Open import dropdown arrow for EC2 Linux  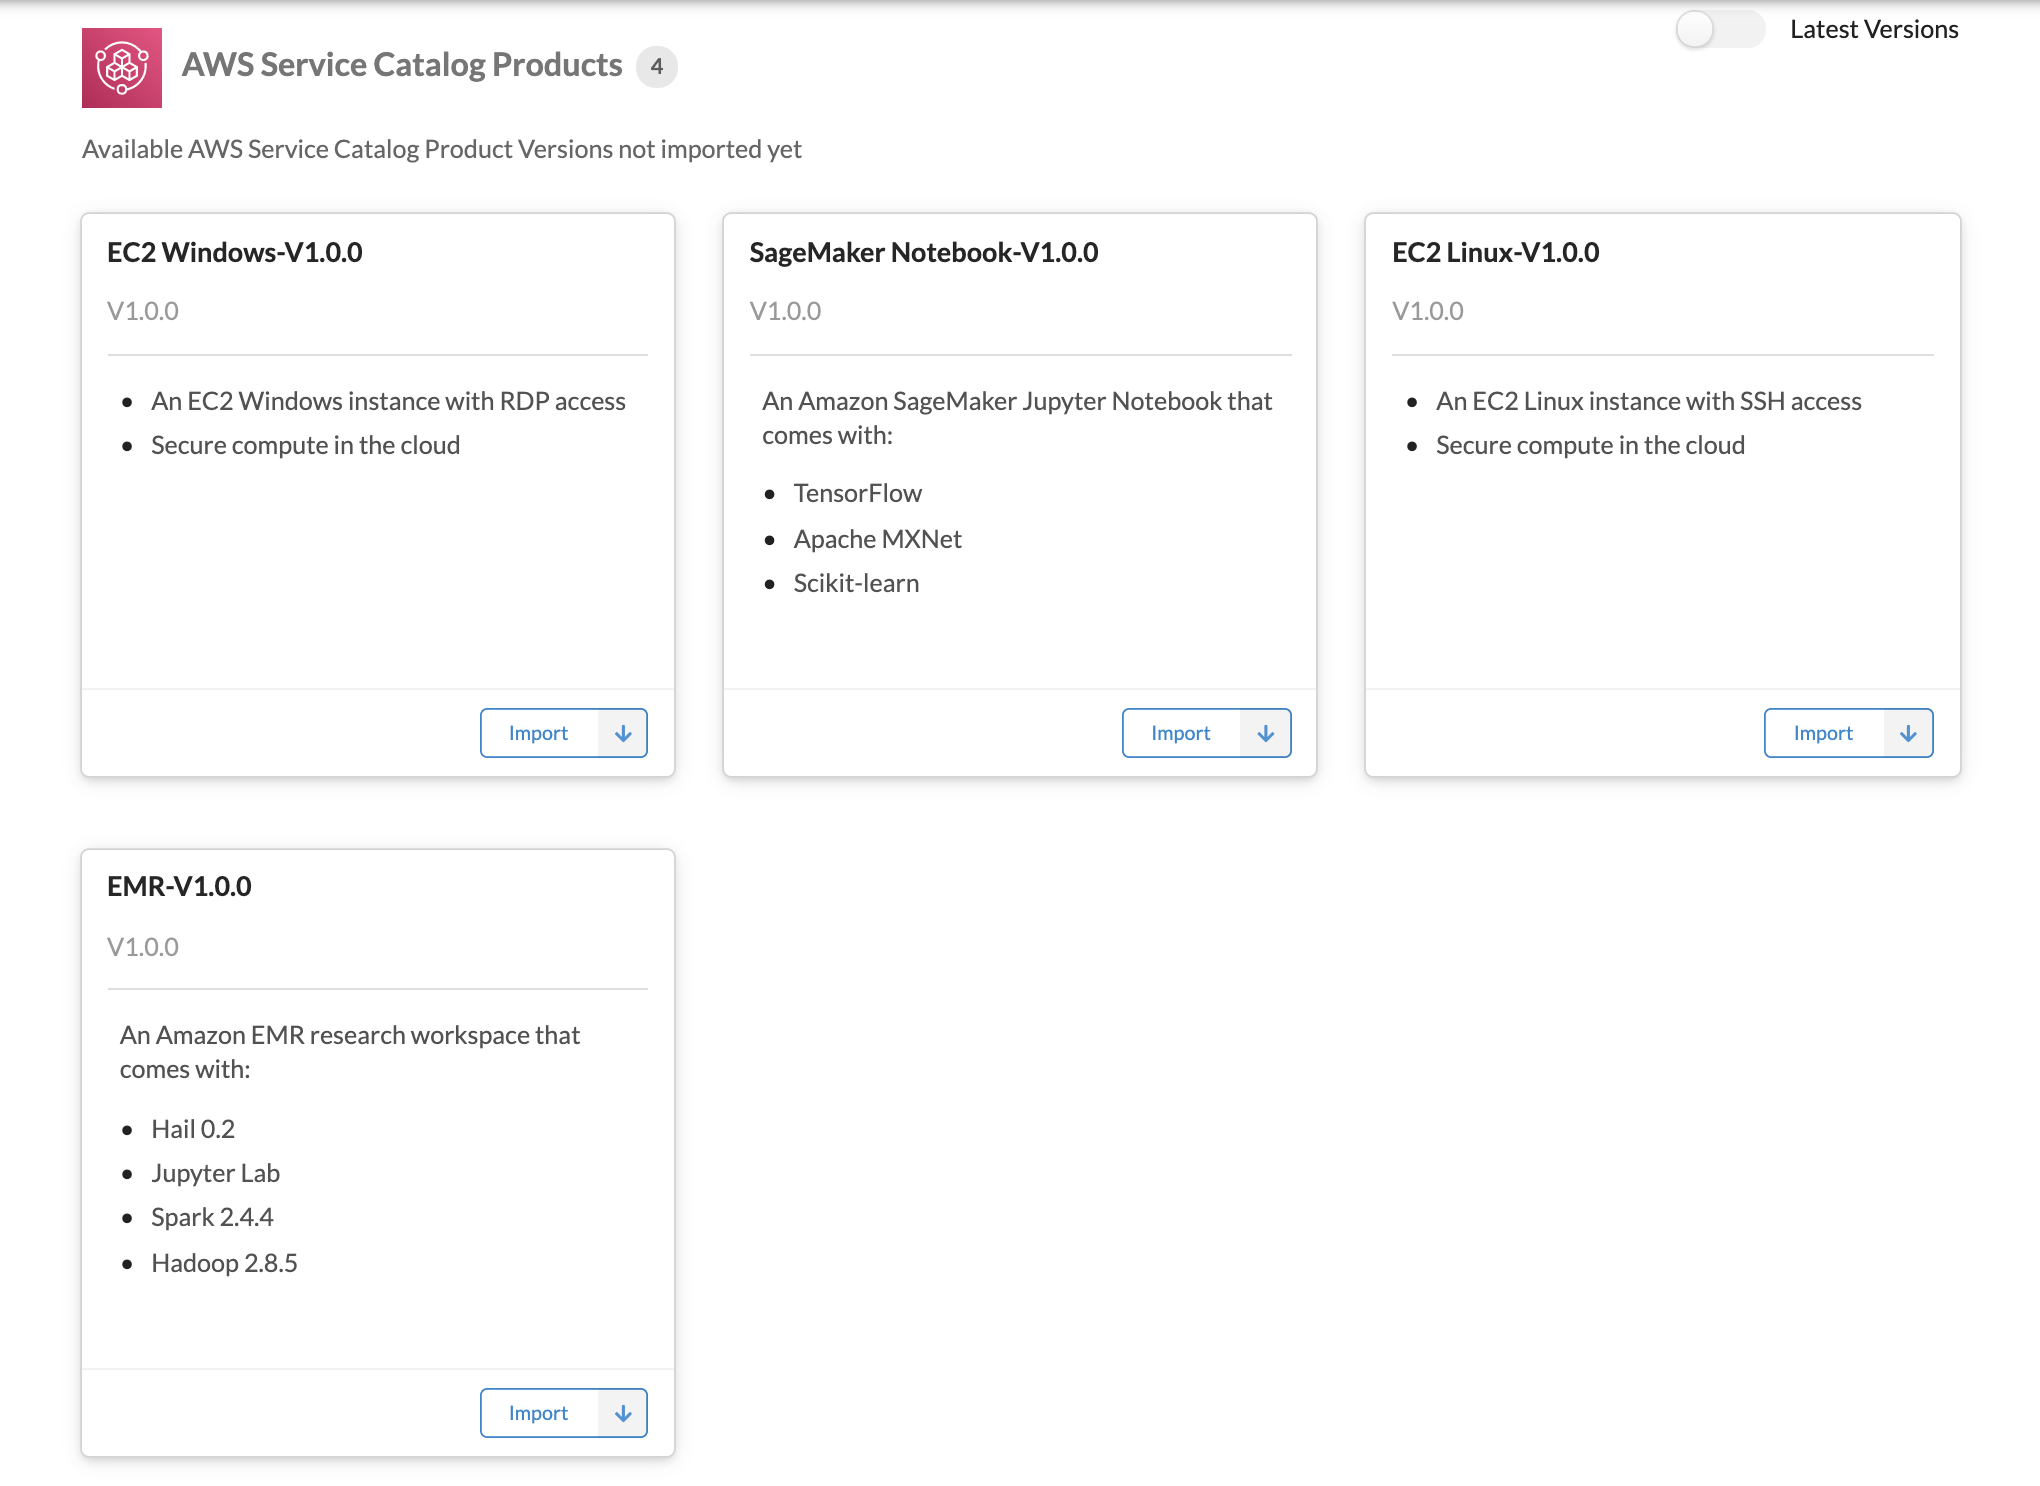point(1908,733)
